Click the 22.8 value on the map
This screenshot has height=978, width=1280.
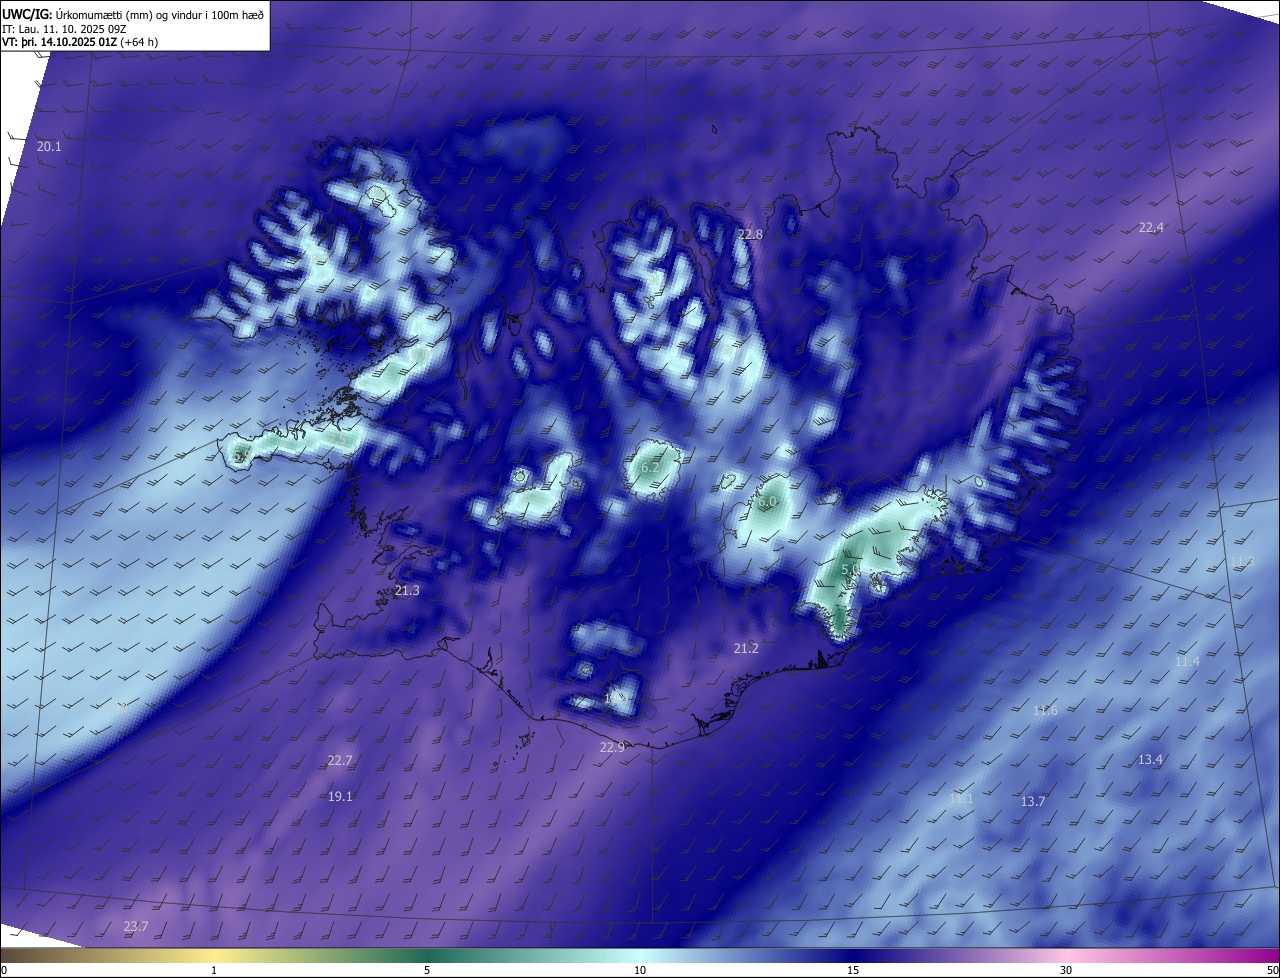[x=750, y=235]
